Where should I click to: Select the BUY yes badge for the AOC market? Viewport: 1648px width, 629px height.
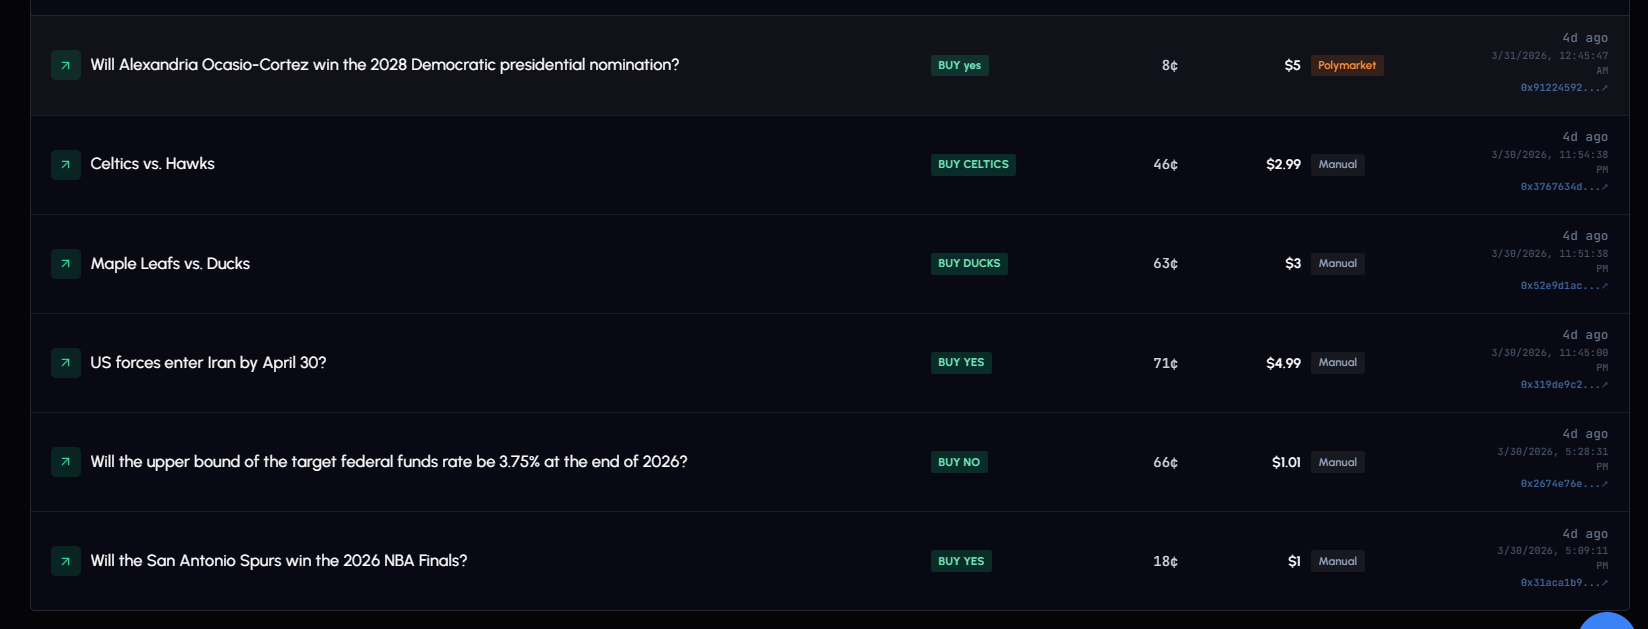959,64
